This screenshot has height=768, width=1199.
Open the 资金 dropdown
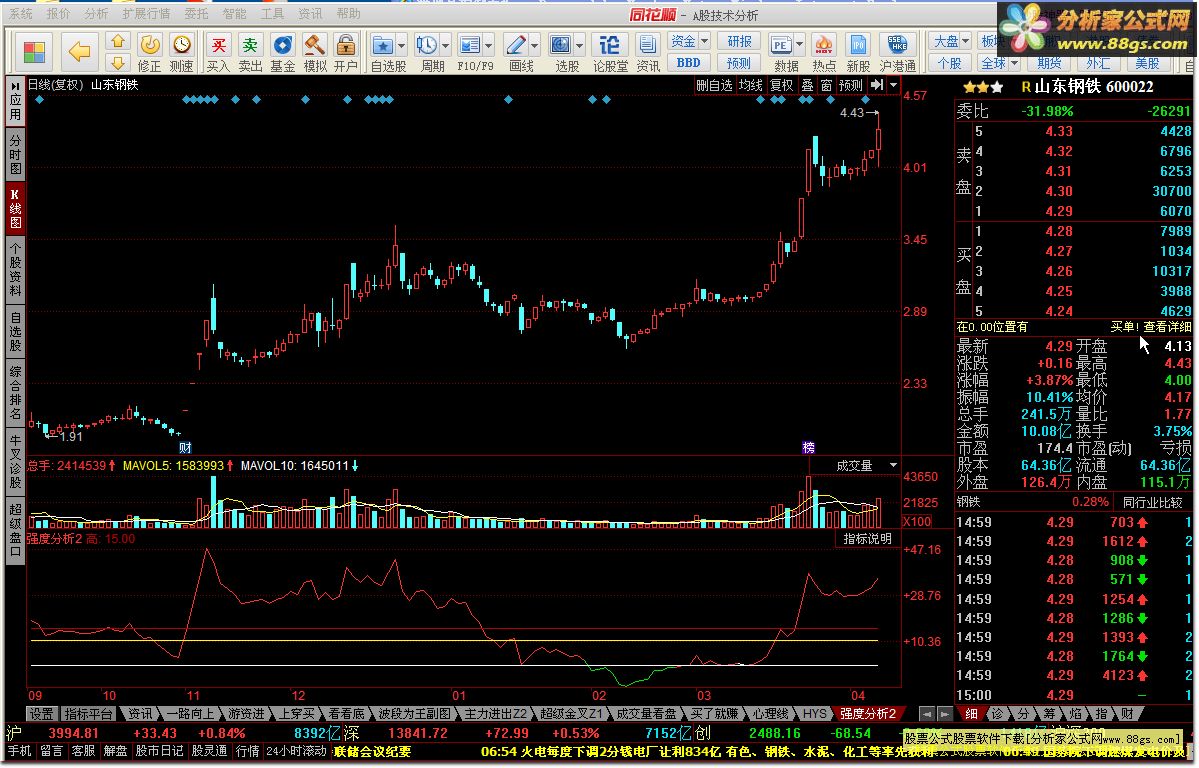[688, 41]
